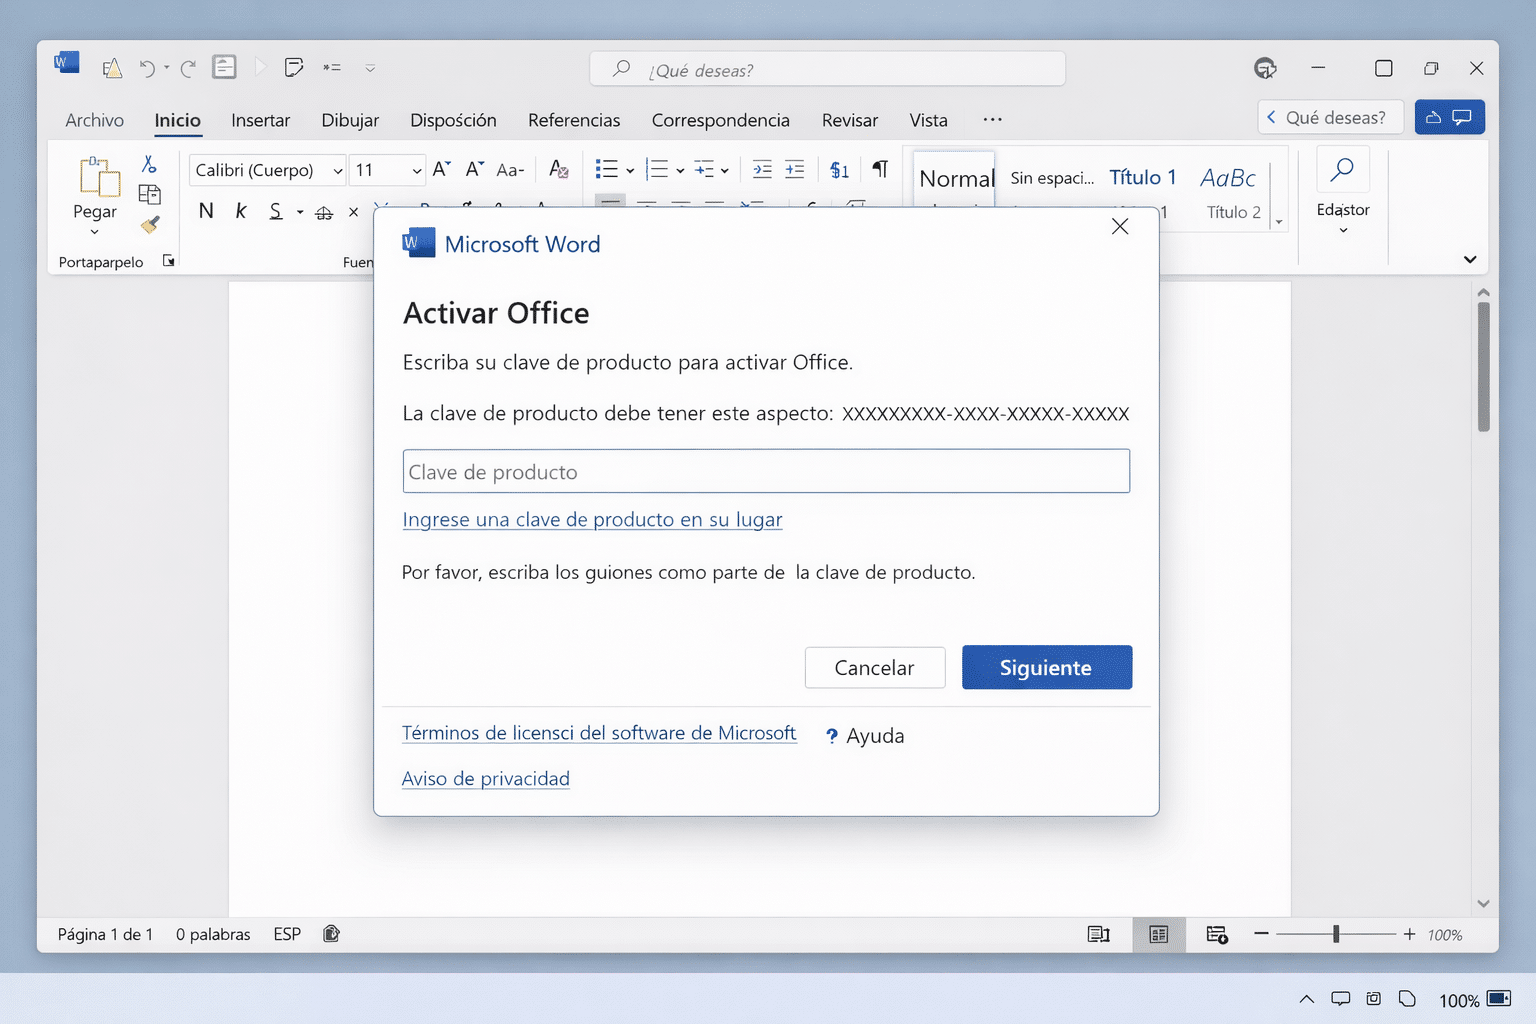Open the Correspondencia ribbon tab
Image resolution: width=1536 pixels, height=1024 pixels.
[x=720, y=119]
